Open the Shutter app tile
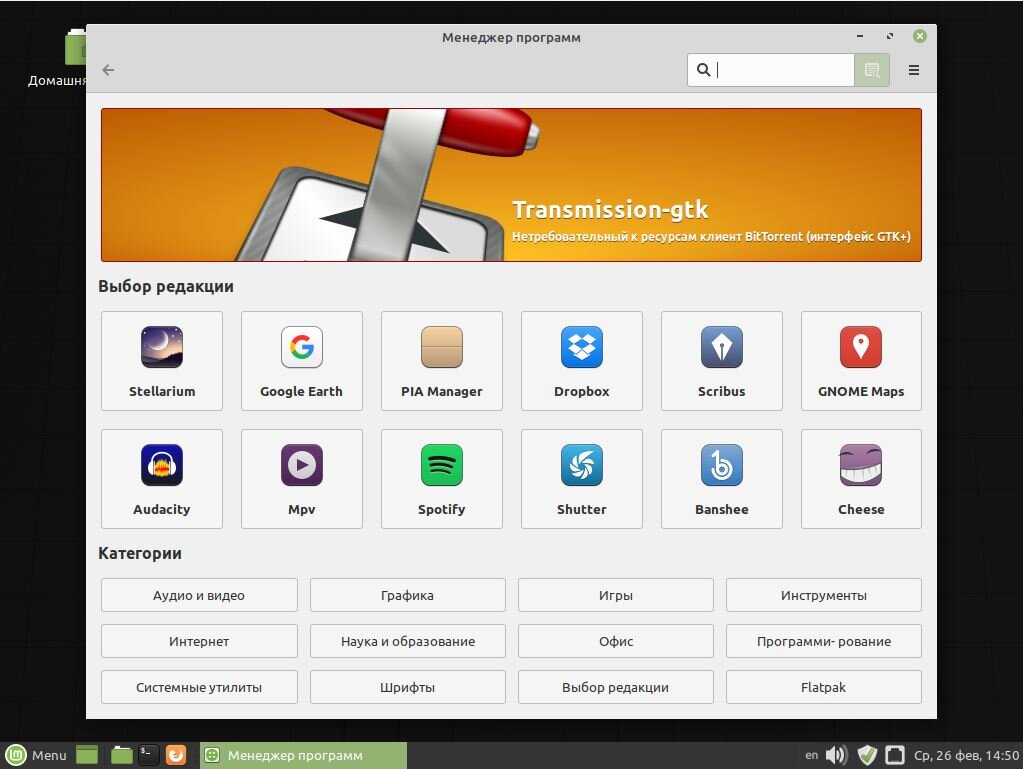The height and width of the screenshot is (769, 1023). click(x=581, y=479)
